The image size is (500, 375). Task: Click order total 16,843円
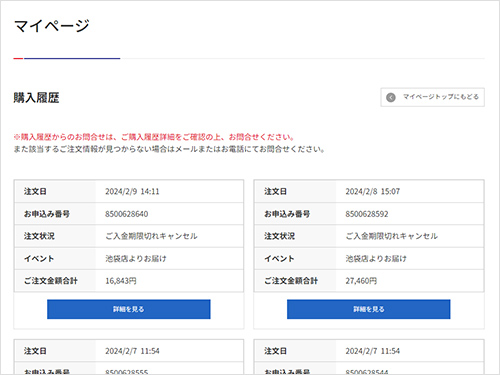[121, 281]
